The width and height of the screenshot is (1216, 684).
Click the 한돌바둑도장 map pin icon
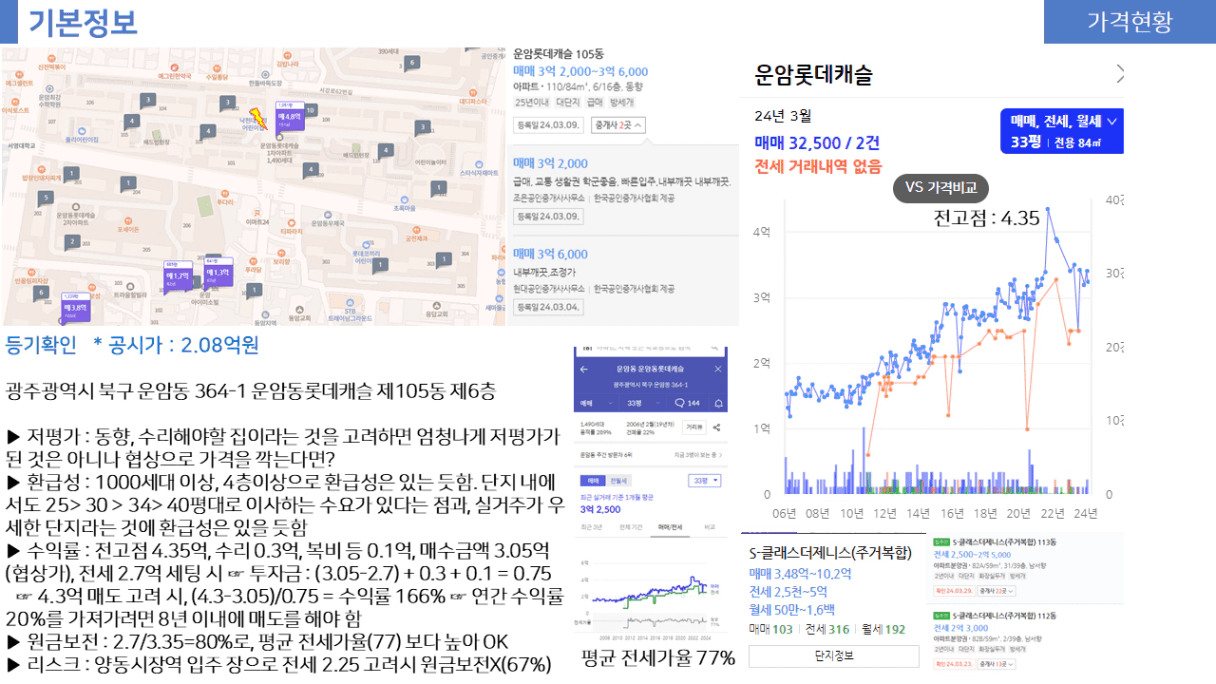pyautogui.click(x=265, y=74)
